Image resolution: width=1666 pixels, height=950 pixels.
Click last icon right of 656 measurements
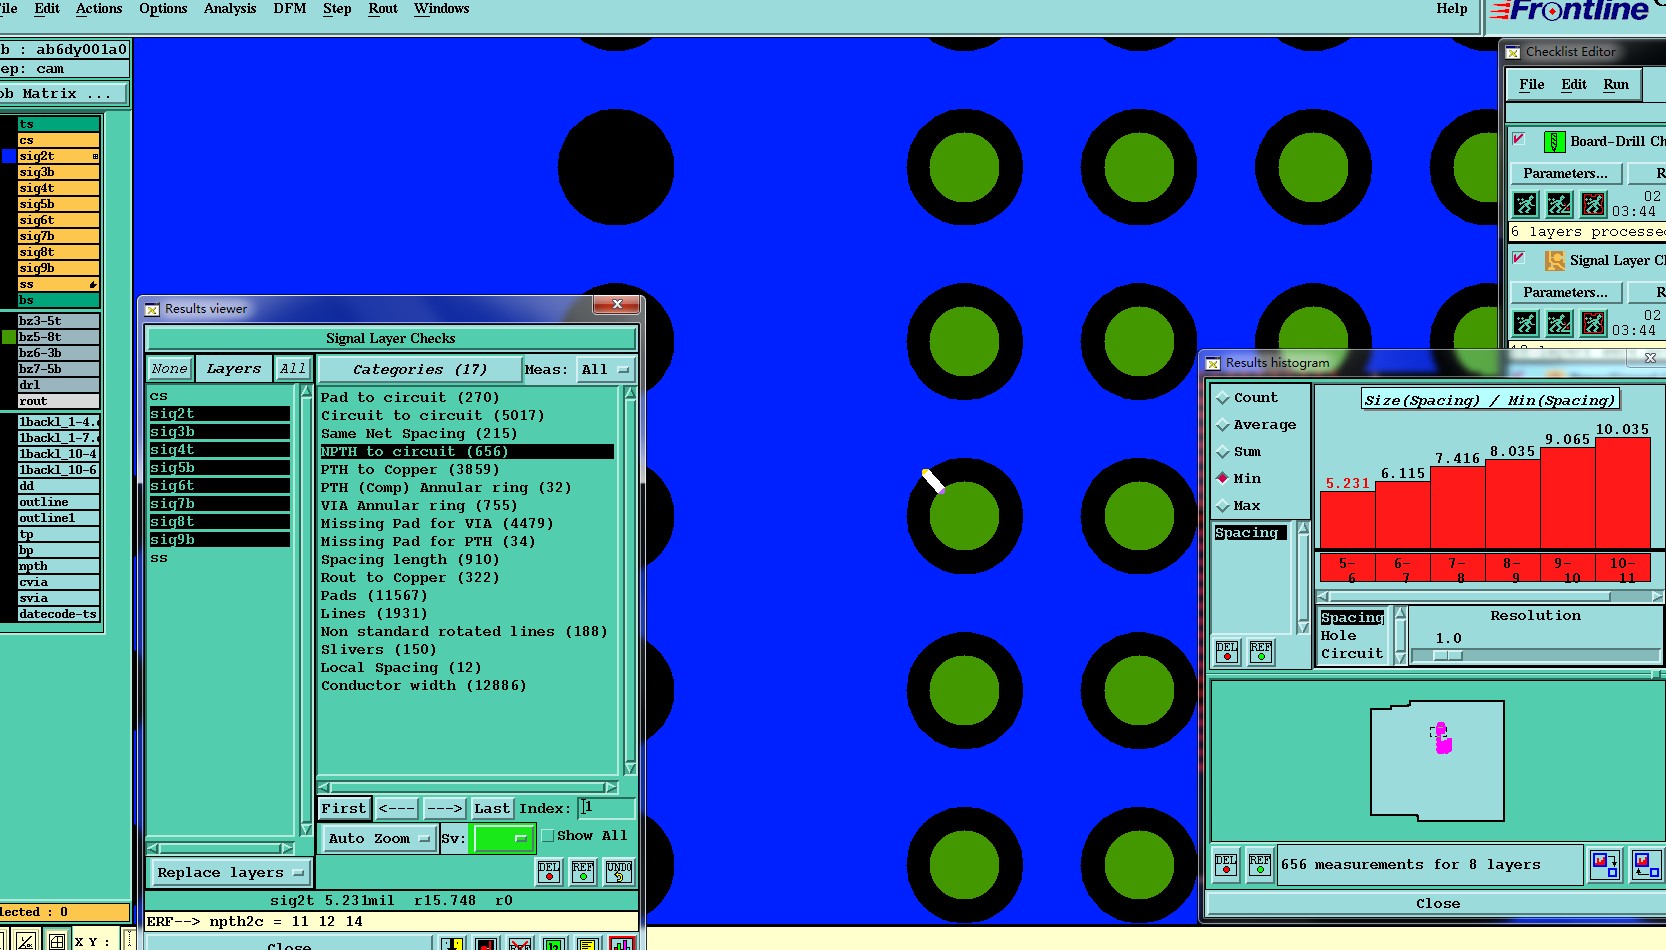coord(1646,864)
